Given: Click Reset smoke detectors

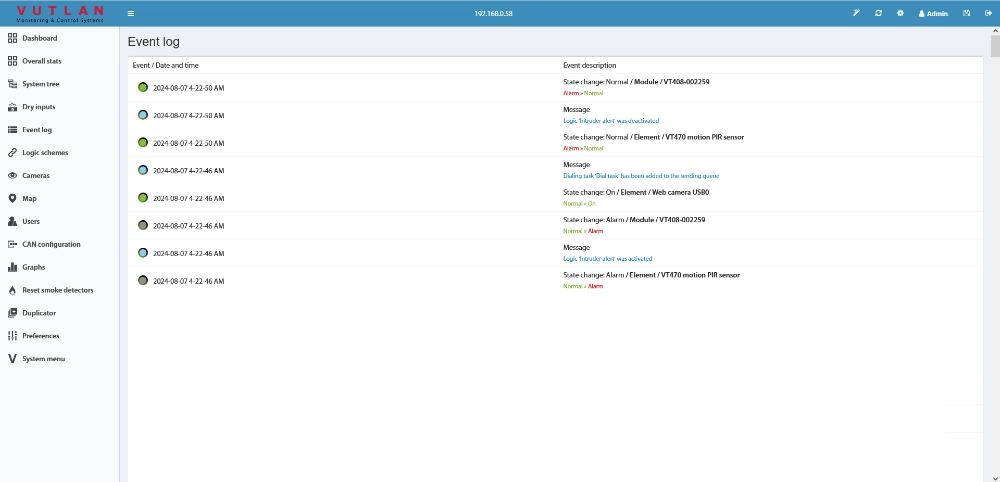Looking at the screenshot, I should (x=57, y=290).
